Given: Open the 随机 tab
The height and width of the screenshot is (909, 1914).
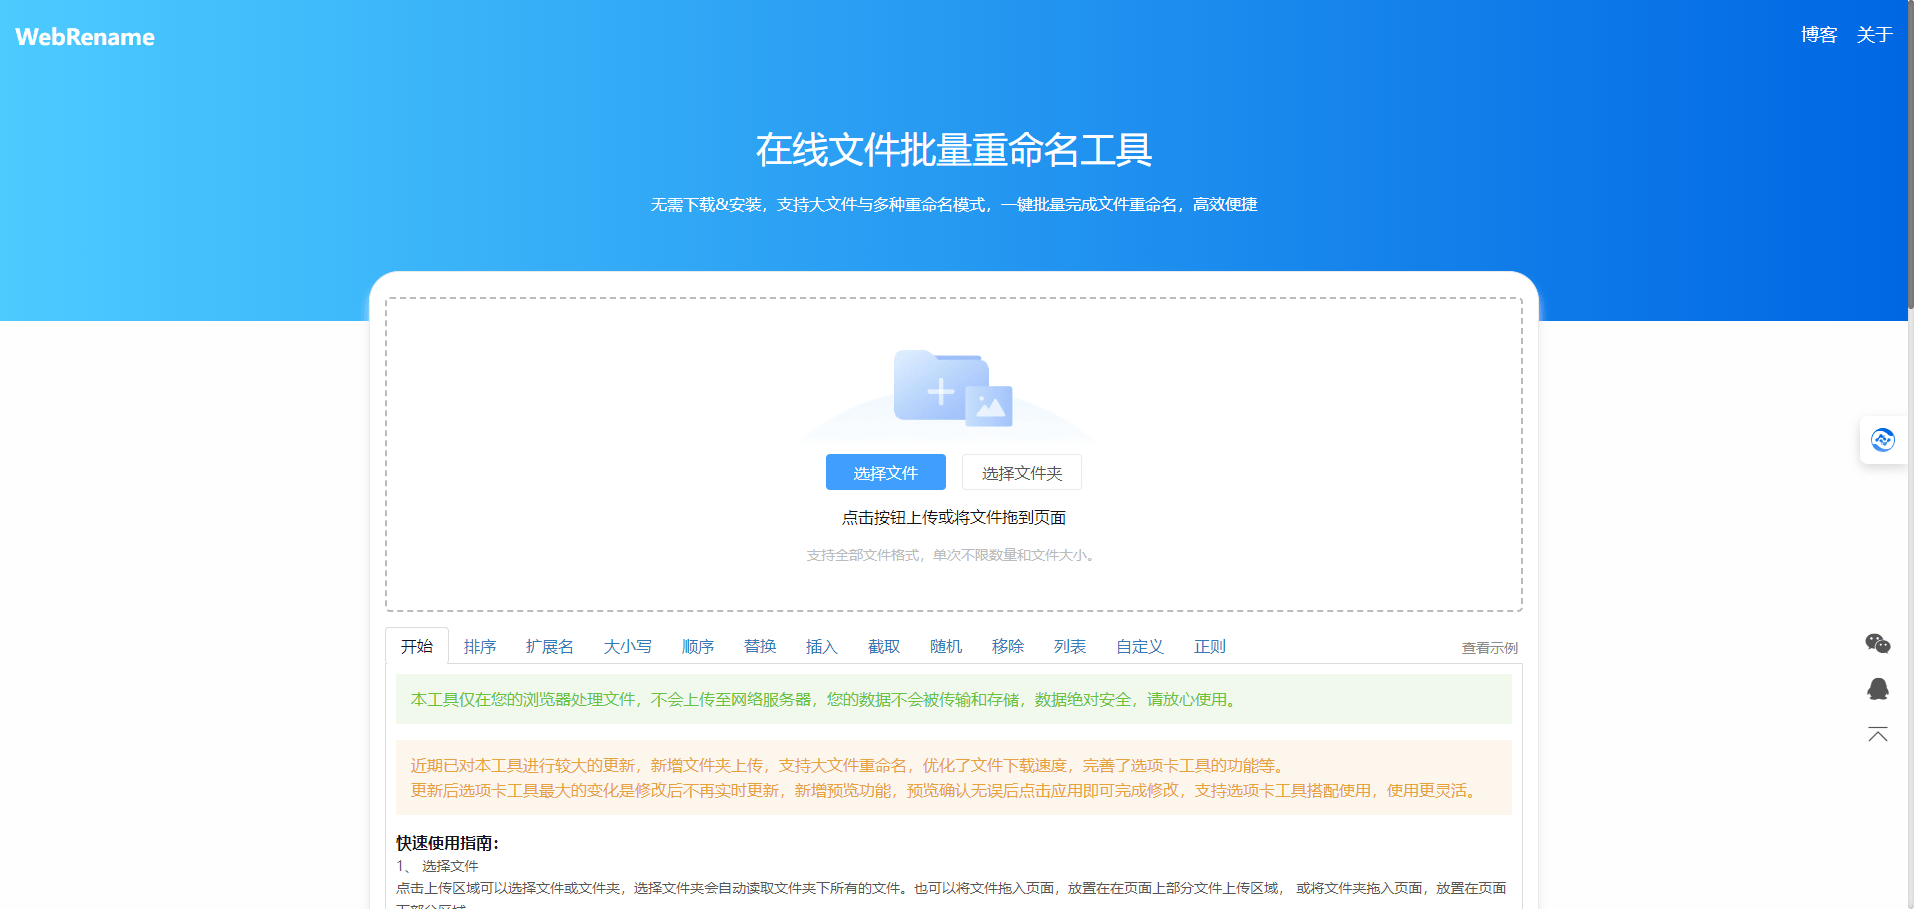Looking at the screenshot, I should click(946, 646).
